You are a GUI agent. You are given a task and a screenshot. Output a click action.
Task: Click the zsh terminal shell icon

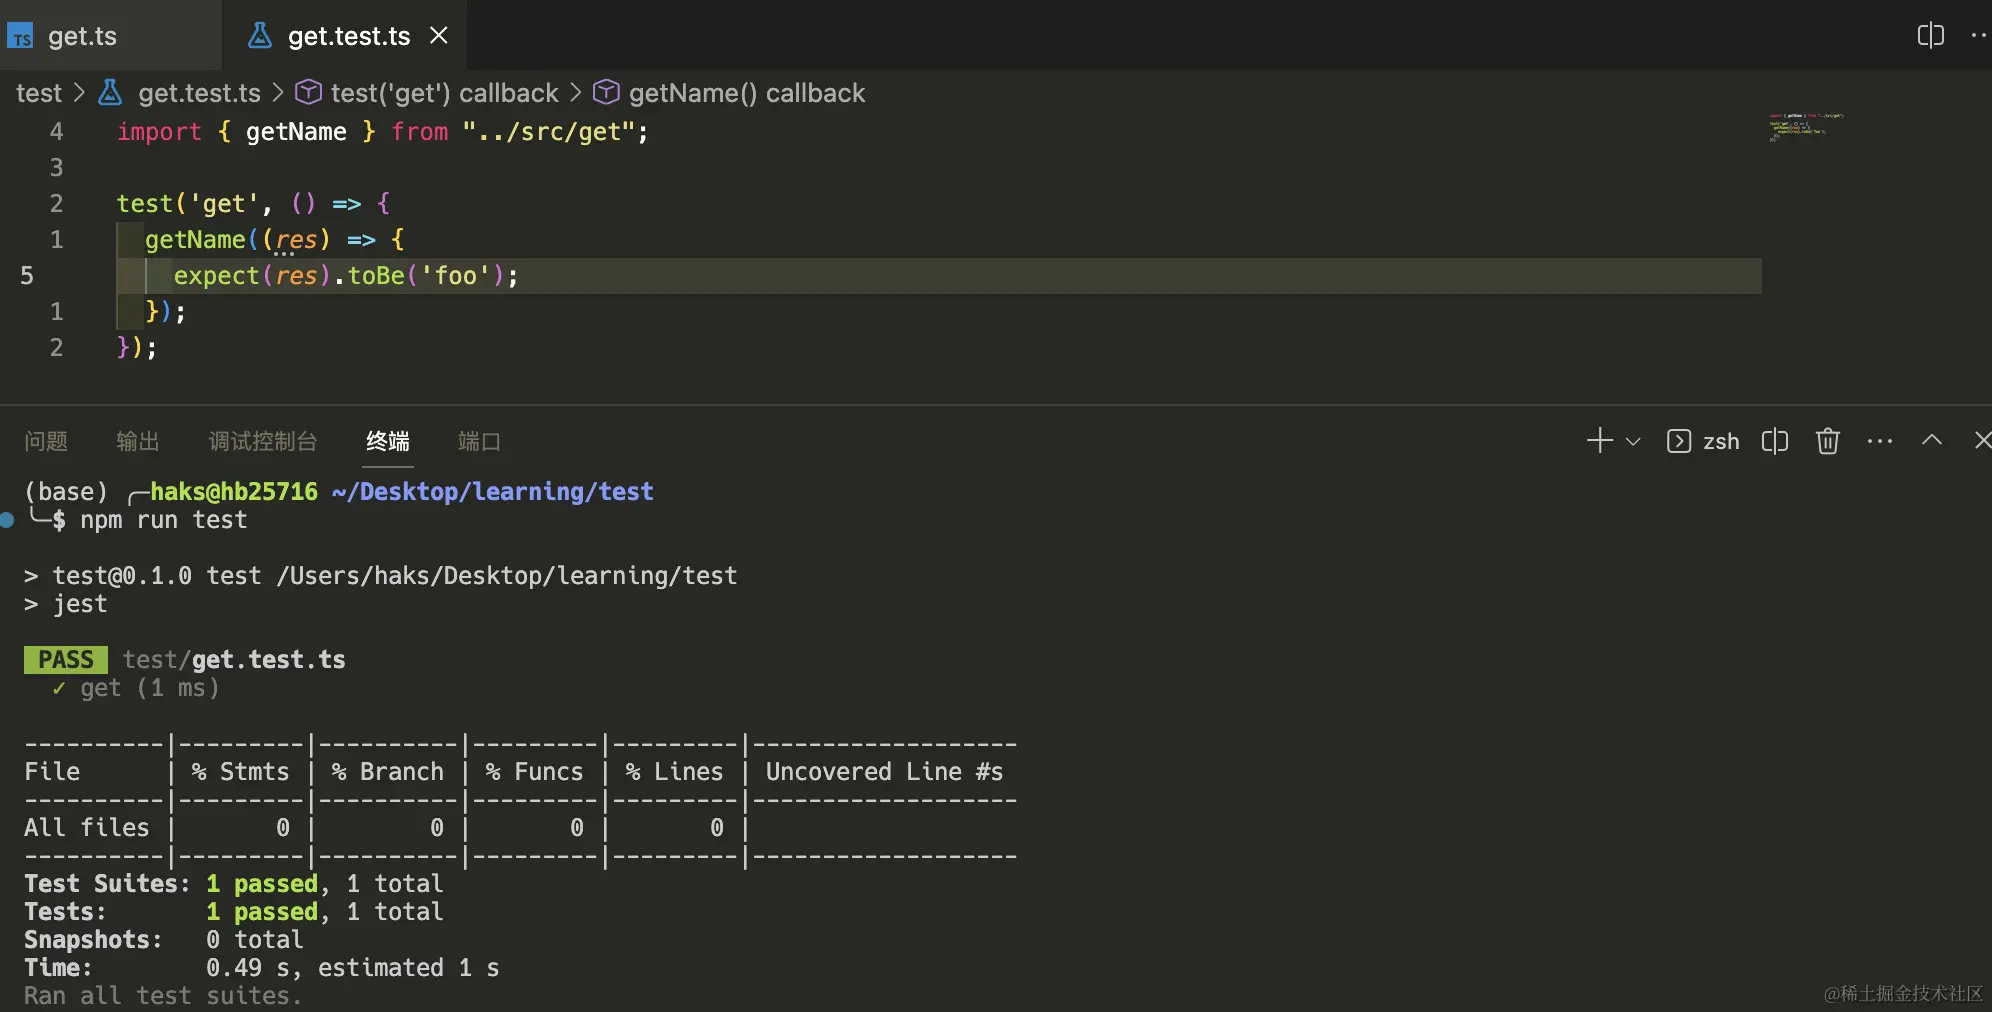(1679, 441)
